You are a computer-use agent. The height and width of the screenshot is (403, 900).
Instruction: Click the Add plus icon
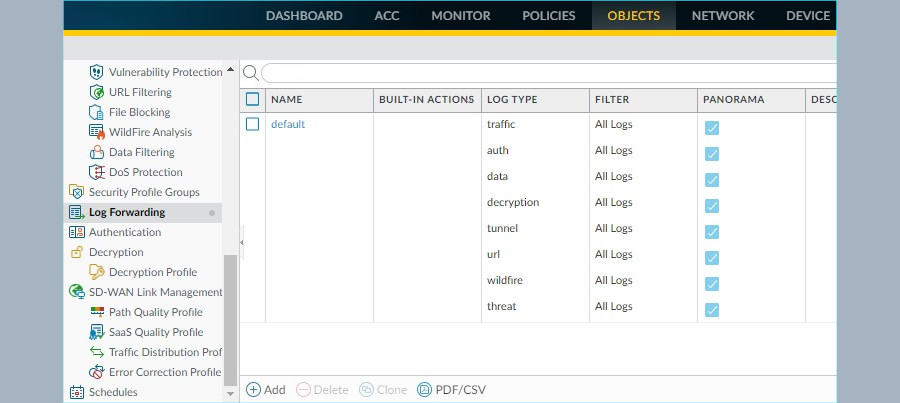coord(253,390)
